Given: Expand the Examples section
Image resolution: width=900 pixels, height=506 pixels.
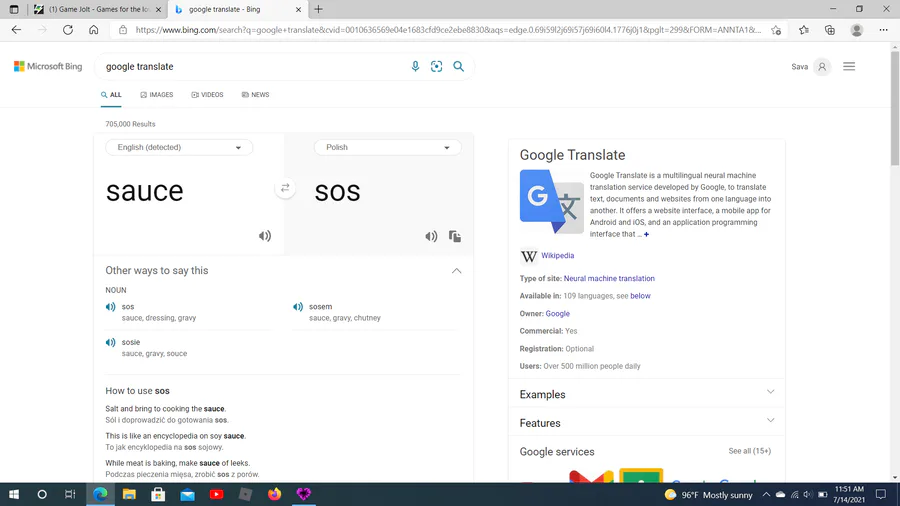Looking at the screenshot, I should pyautogui.click(x=770, y=392).
